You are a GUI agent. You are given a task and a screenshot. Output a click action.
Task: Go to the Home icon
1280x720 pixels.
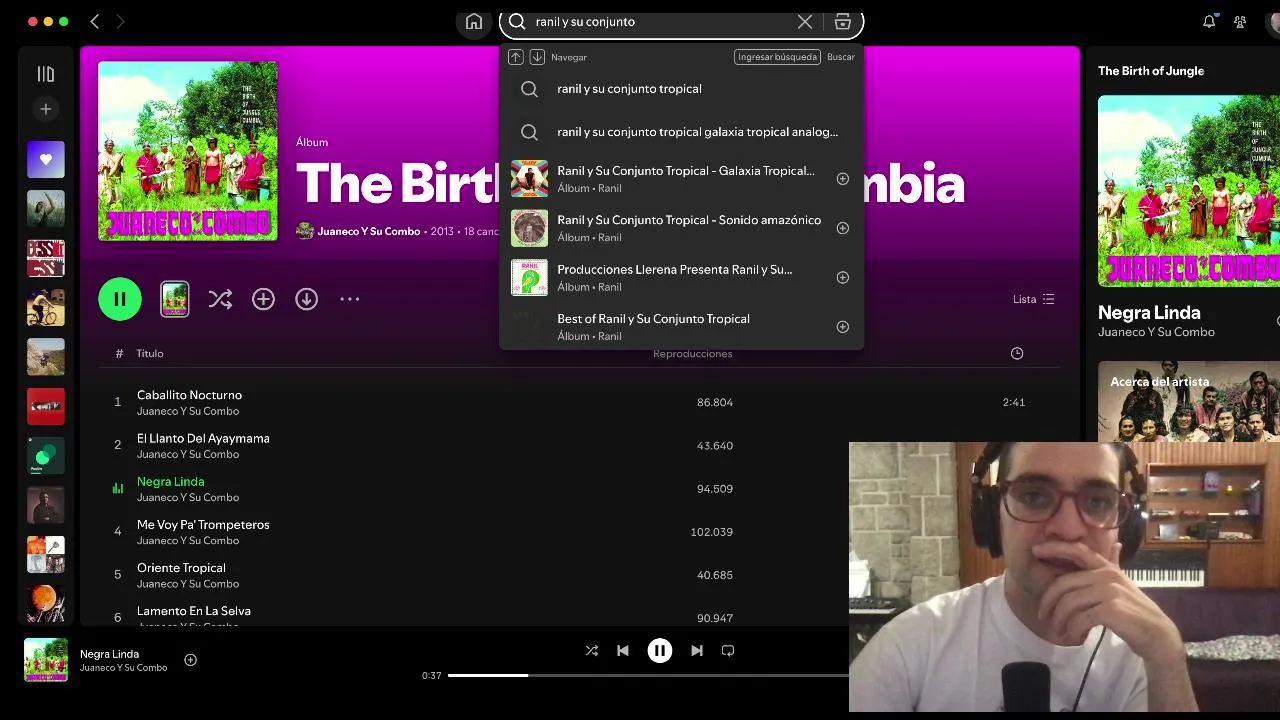(x=474, y=21)
